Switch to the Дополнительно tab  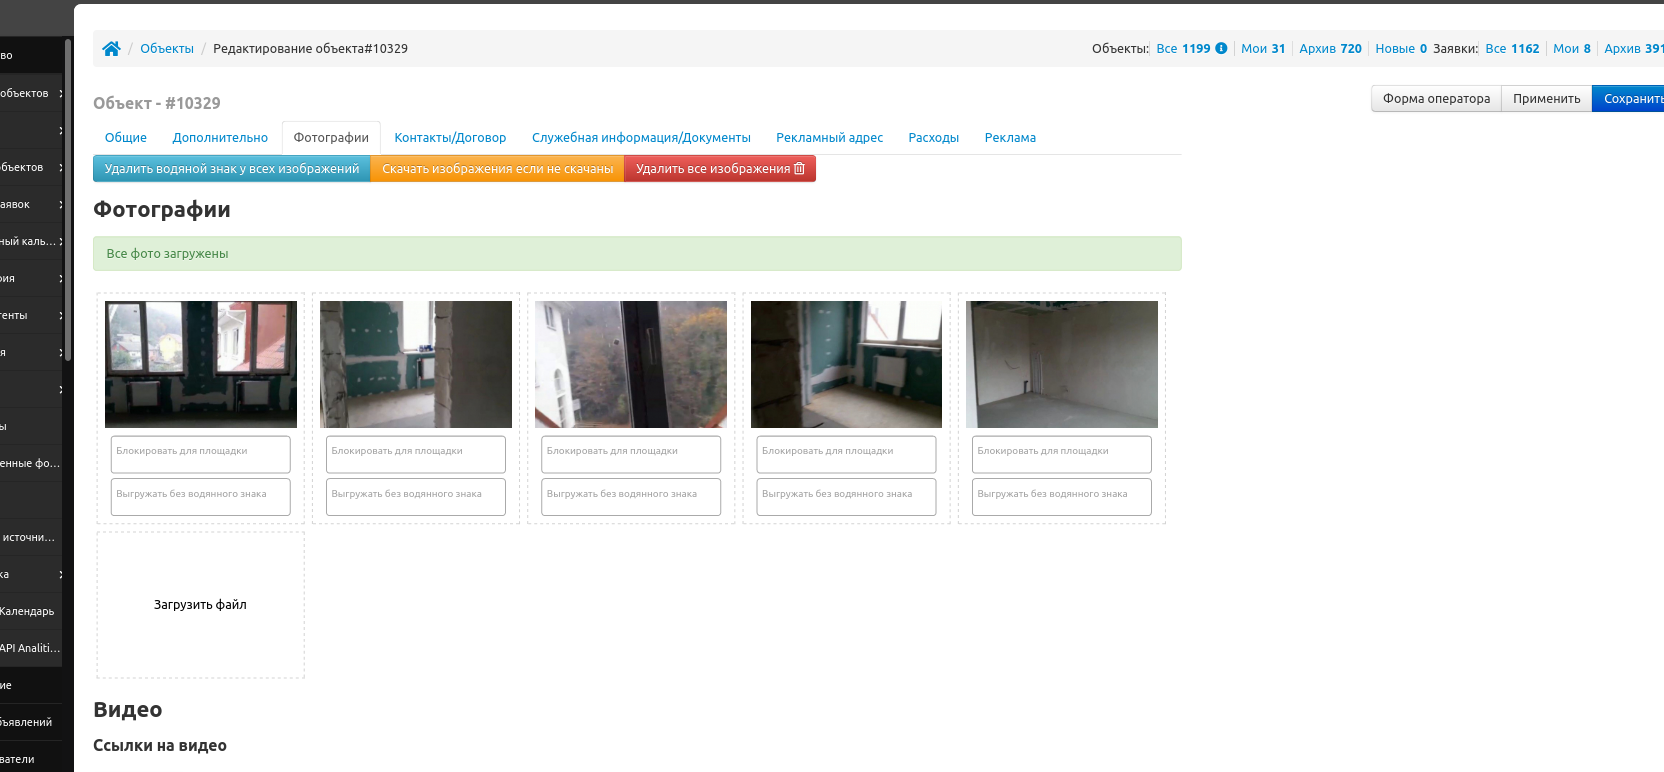(x=220, y=138)
